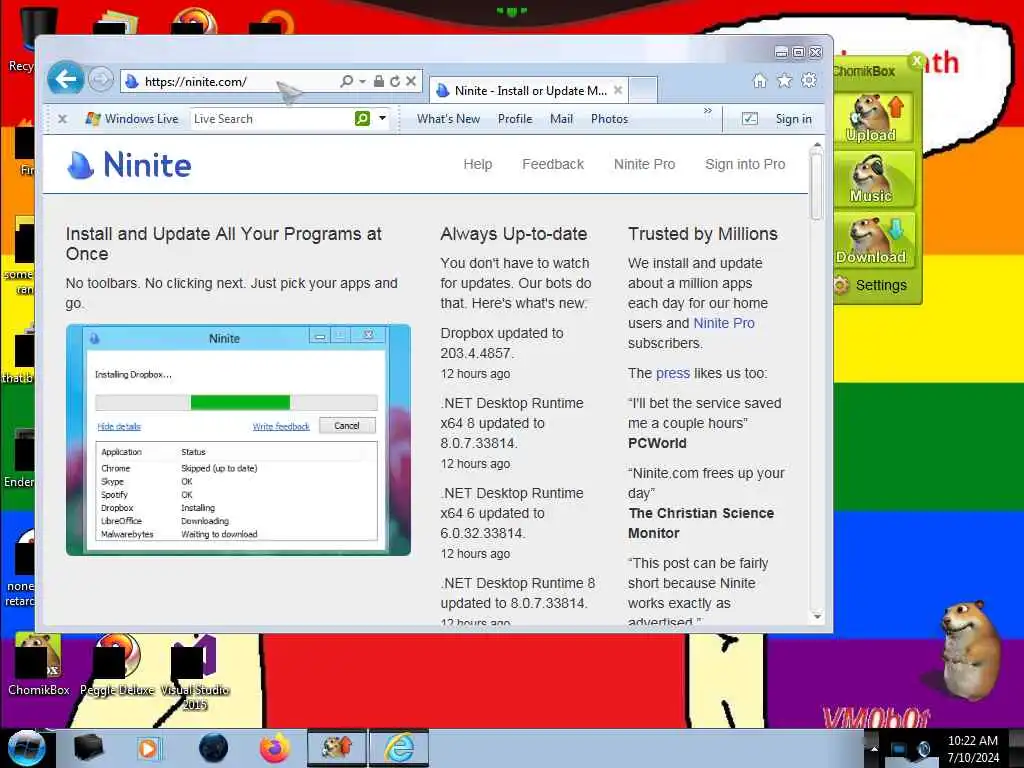Open the Ninite Pro header link

click(645, 165)
